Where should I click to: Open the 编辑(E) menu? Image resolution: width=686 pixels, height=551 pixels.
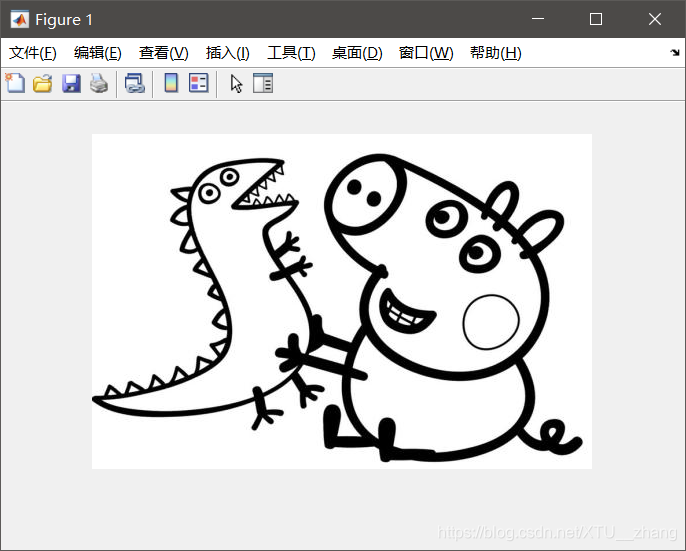(98, 53)
